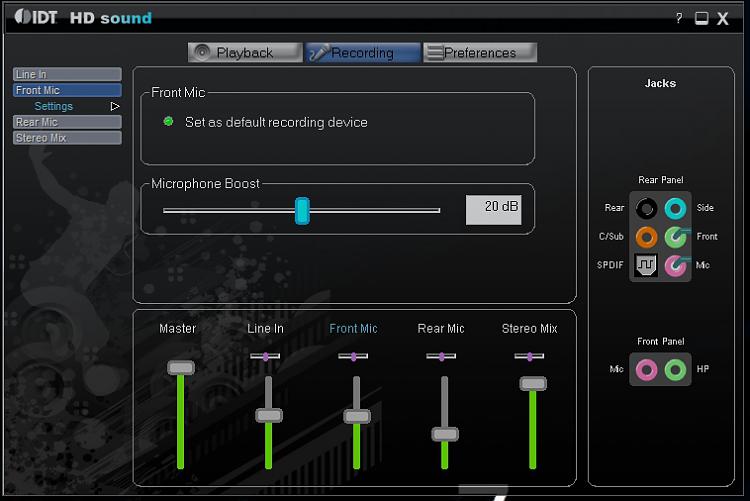Image resolution: width=750 pixels, height=501 pixels.
Task: Click the Rear Mic balance slider
Action: 441,356
